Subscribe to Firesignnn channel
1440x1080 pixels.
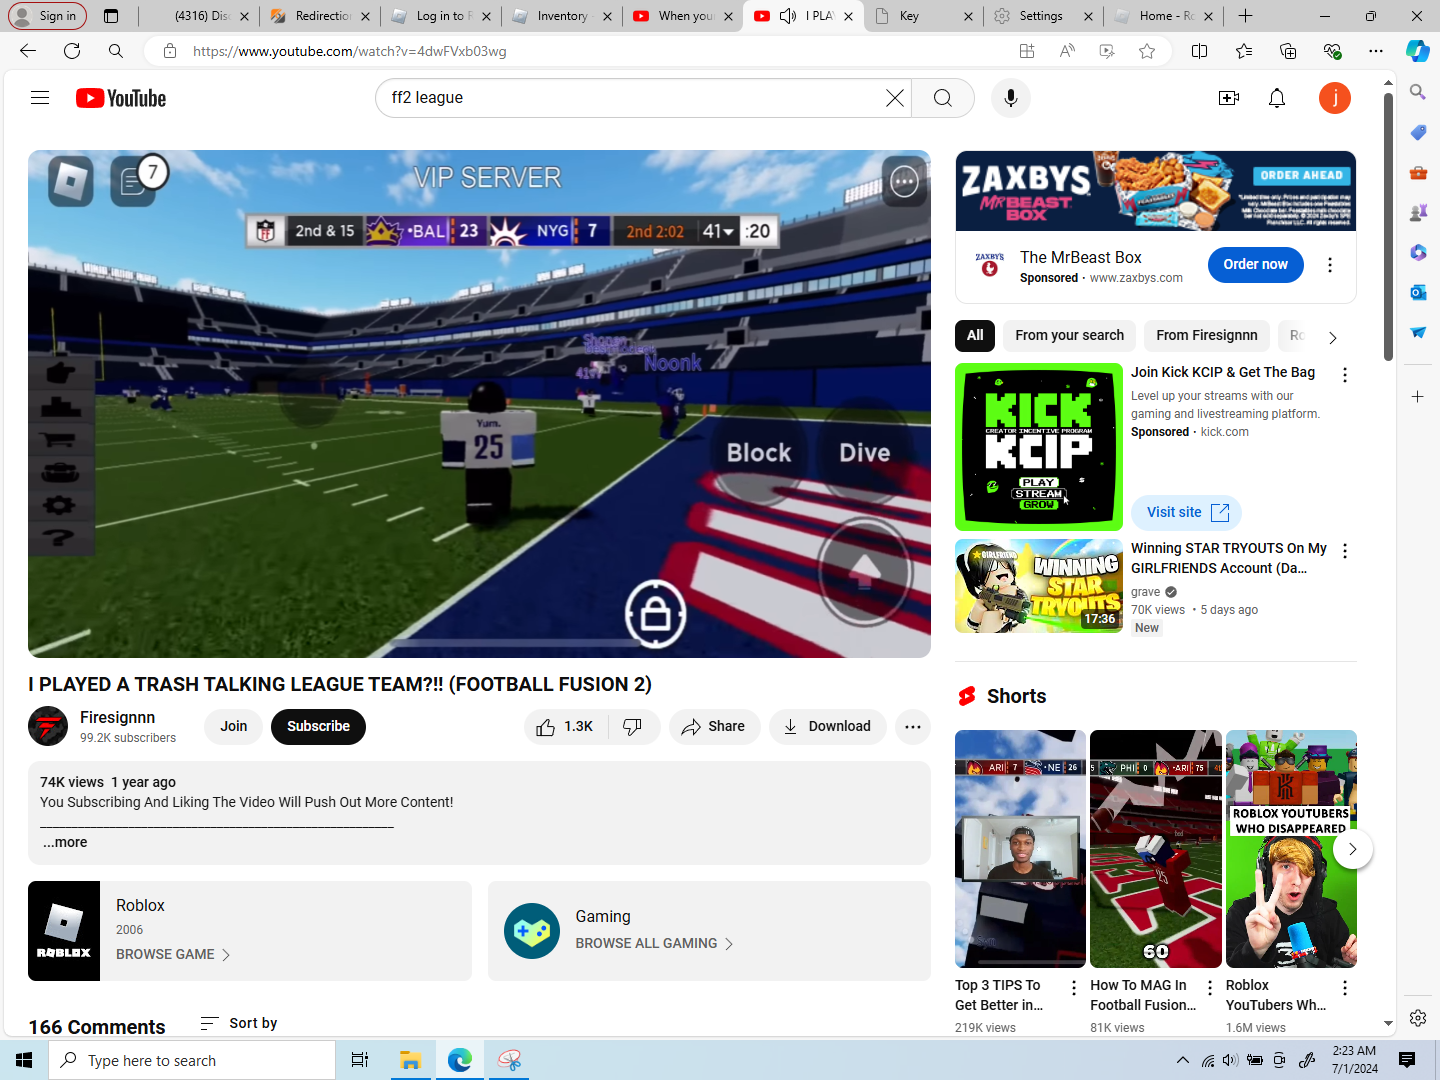pyautogui.click(x=318, y=727)
